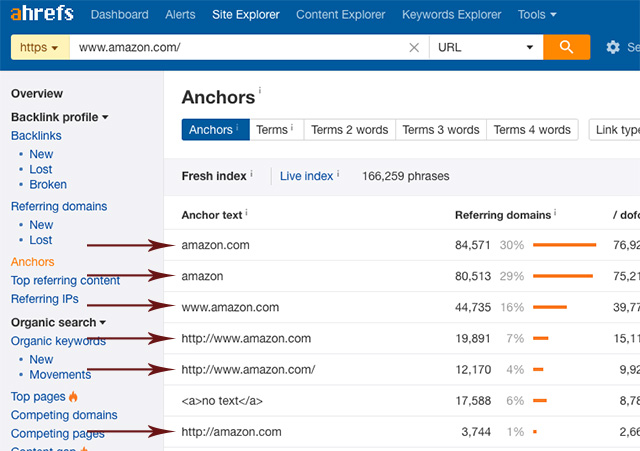Click the 80,513 referring domains value
The image size is (640, 451).
point(473,276)
